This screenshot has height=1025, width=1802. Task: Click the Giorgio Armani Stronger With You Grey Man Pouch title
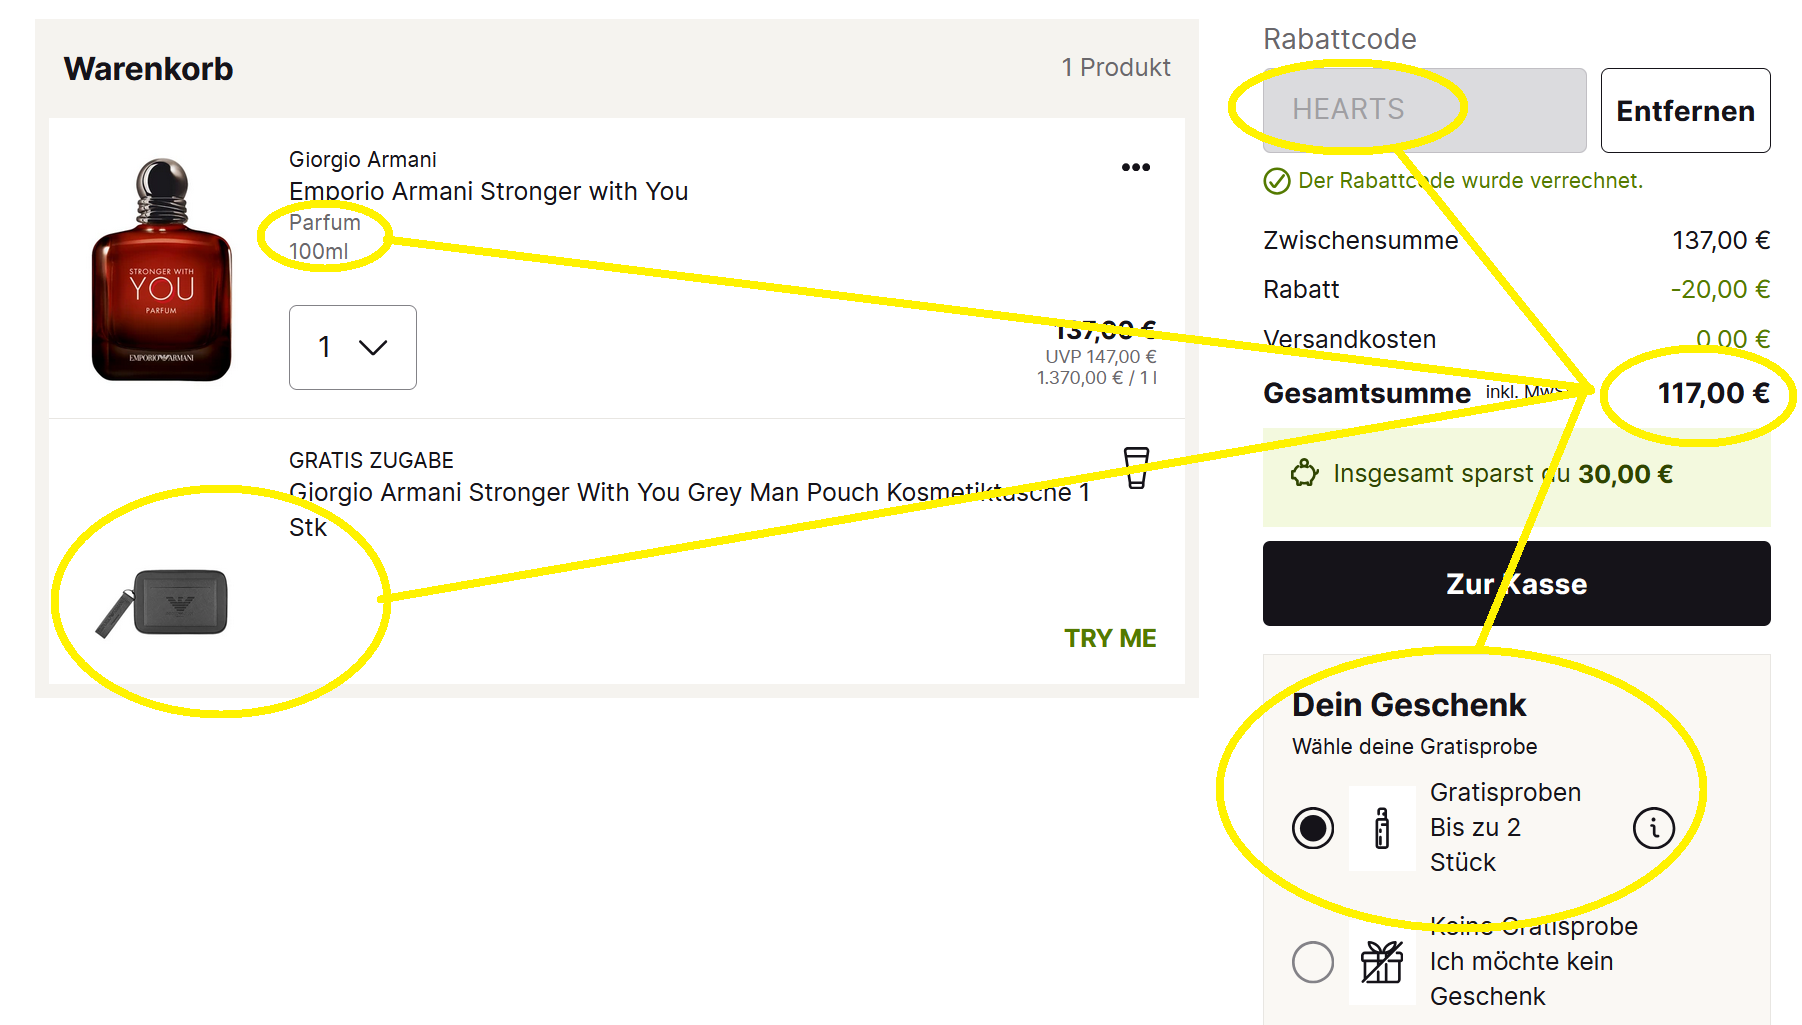click(689, 509)
